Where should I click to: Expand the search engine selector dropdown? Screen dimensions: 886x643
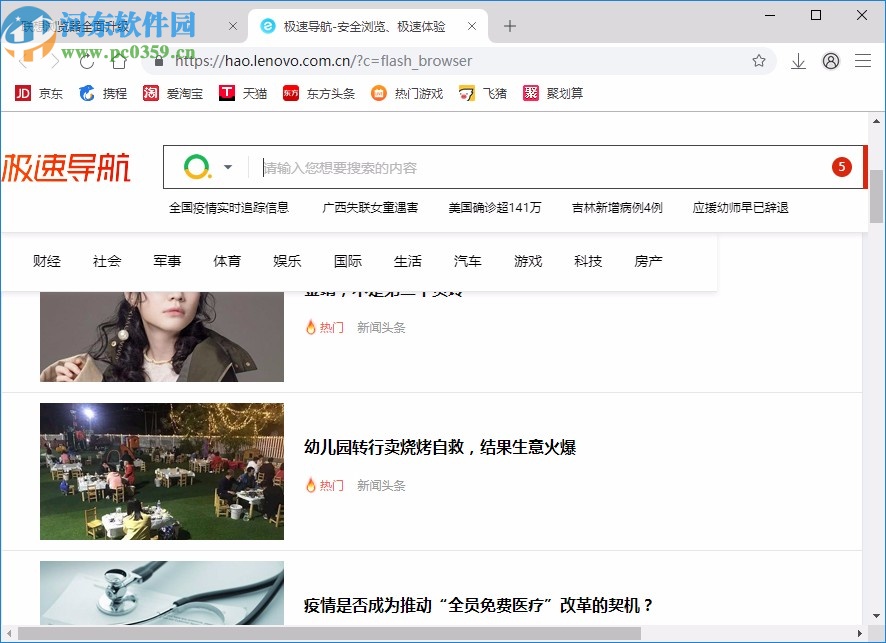point(227,166)
